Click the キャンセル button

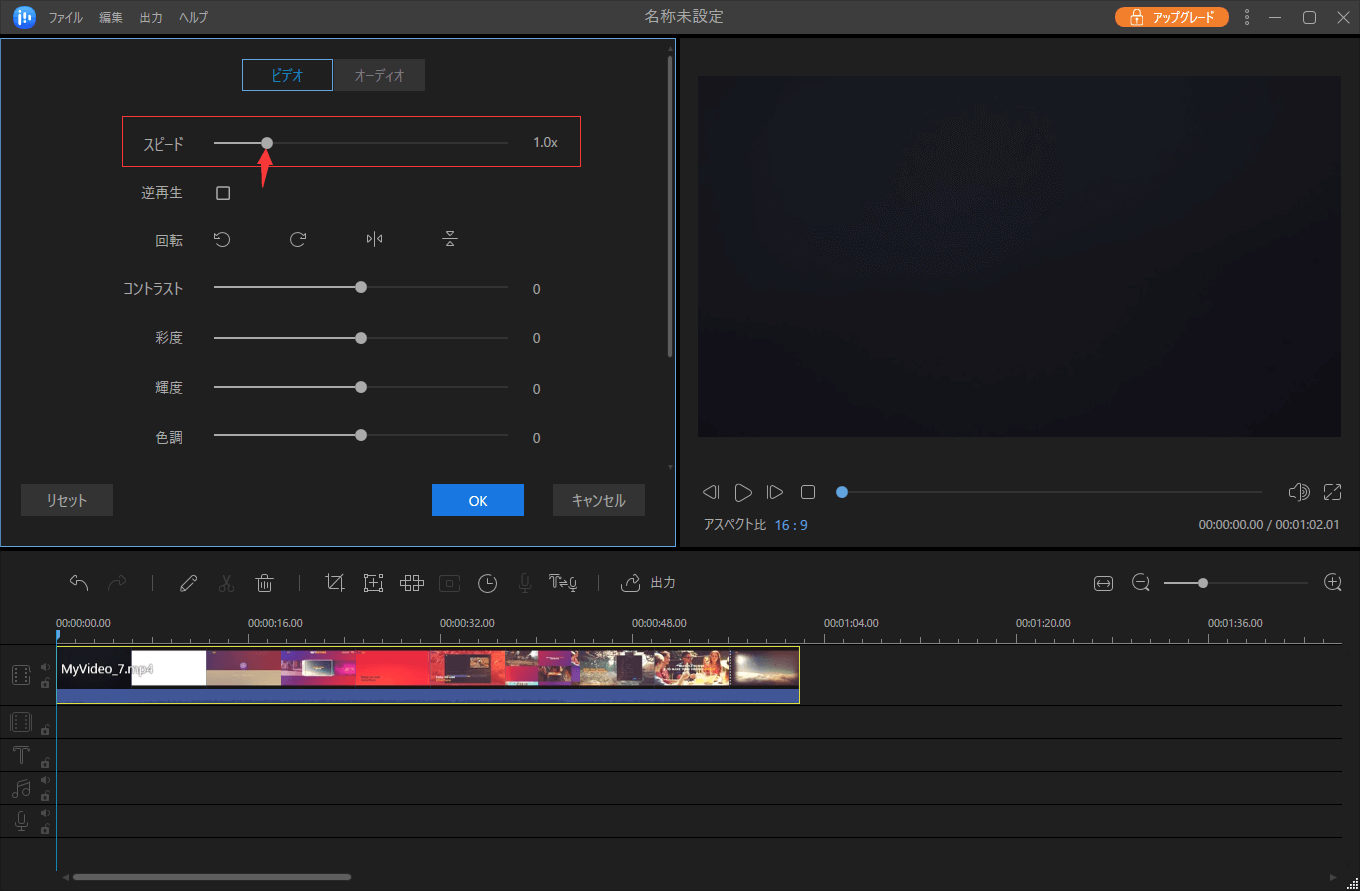(x=599, y=500)
